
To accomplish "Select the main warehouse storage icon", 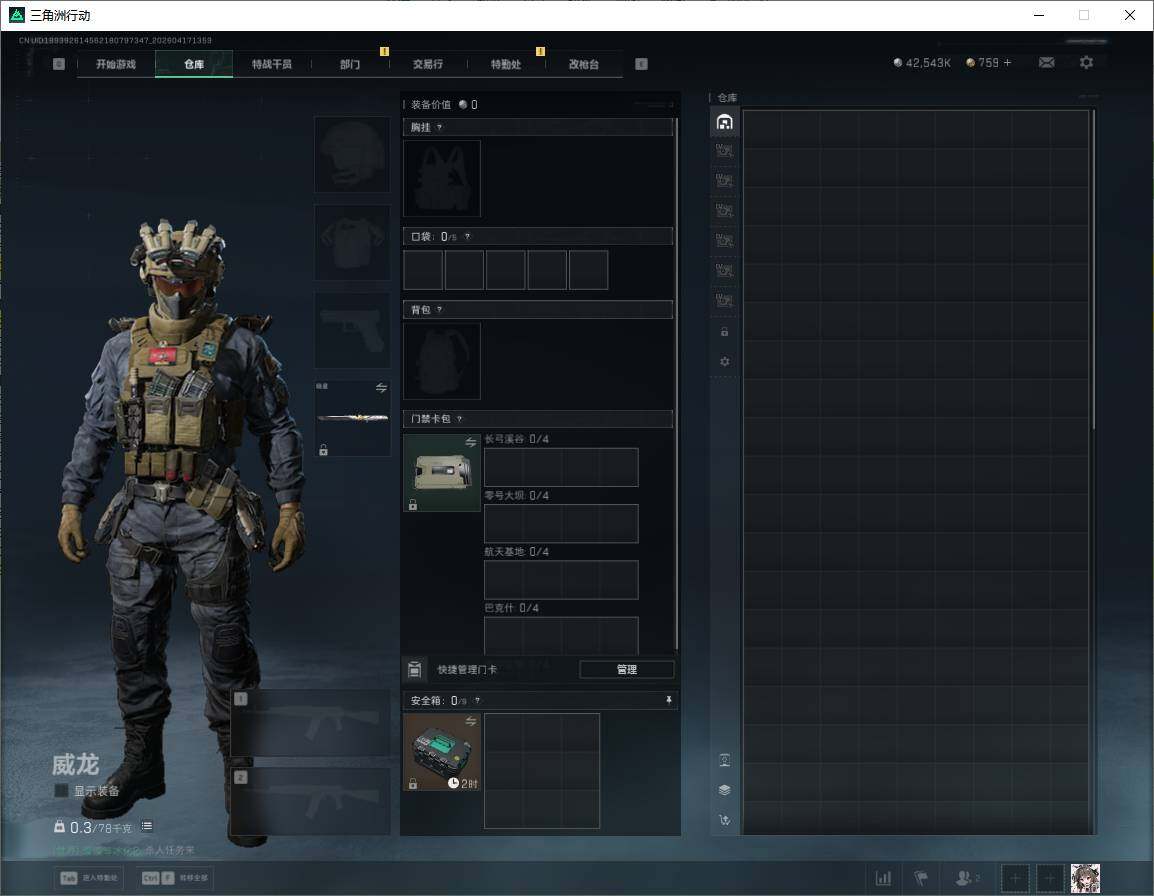I will click(724, 122).
